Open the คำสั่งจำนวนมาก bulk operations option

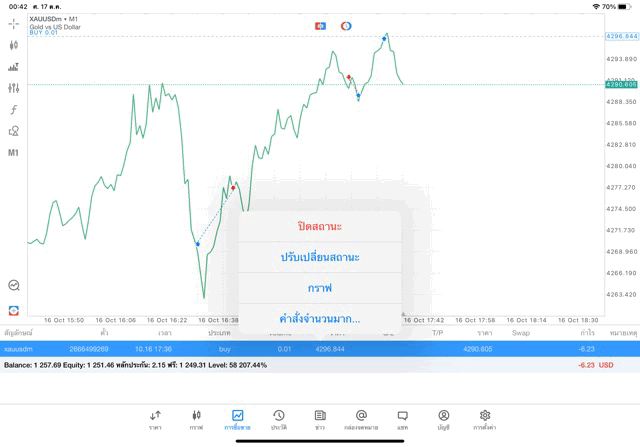coord(320,319)
